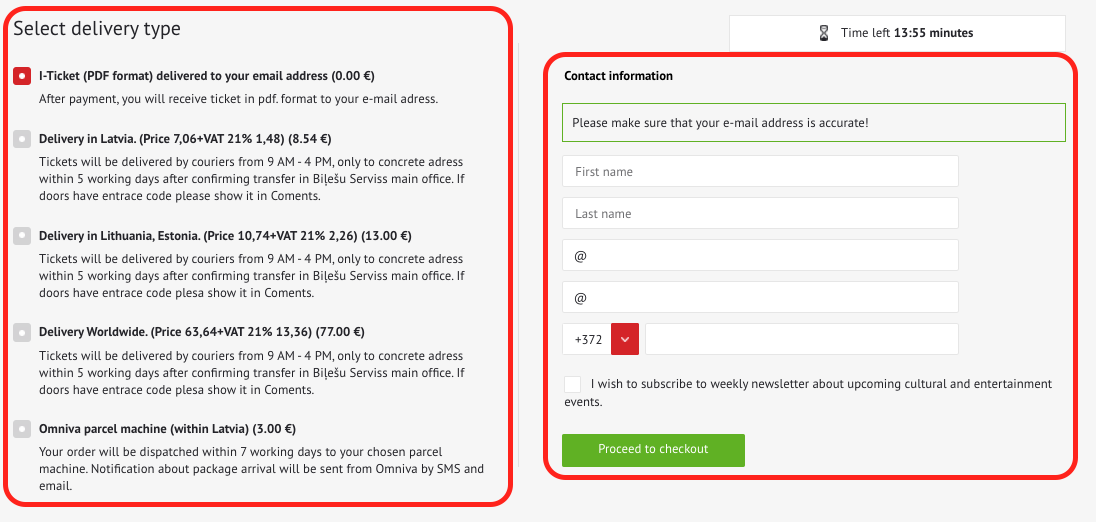This screenshot has width=1096, height=522.
Task: Click the e-mail accuracy notice box
Action: coord(814,122)
